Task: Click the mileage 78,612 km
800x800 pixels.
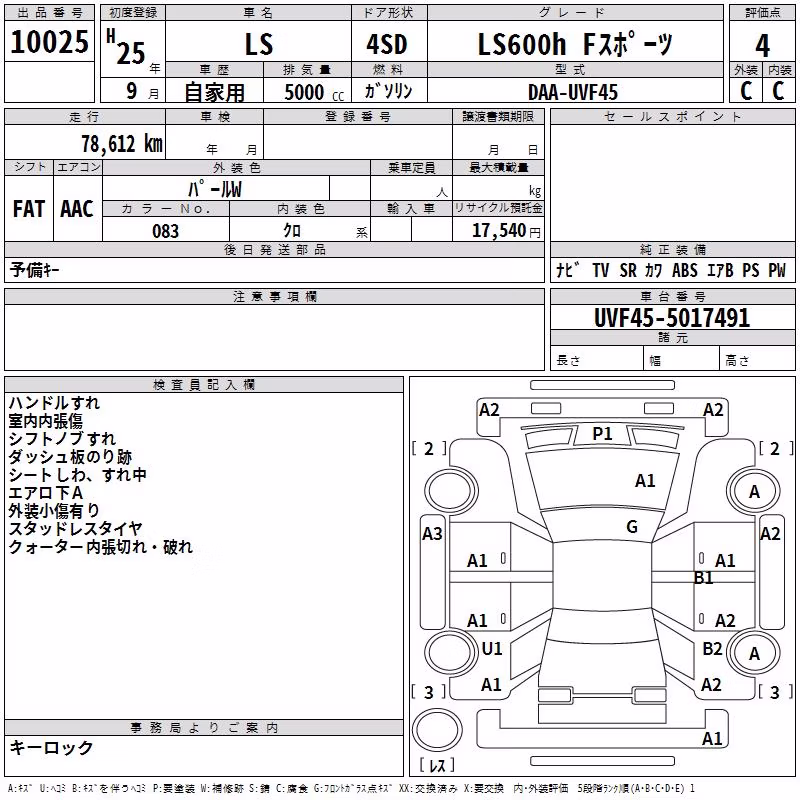Action: [x=122, y=144]
